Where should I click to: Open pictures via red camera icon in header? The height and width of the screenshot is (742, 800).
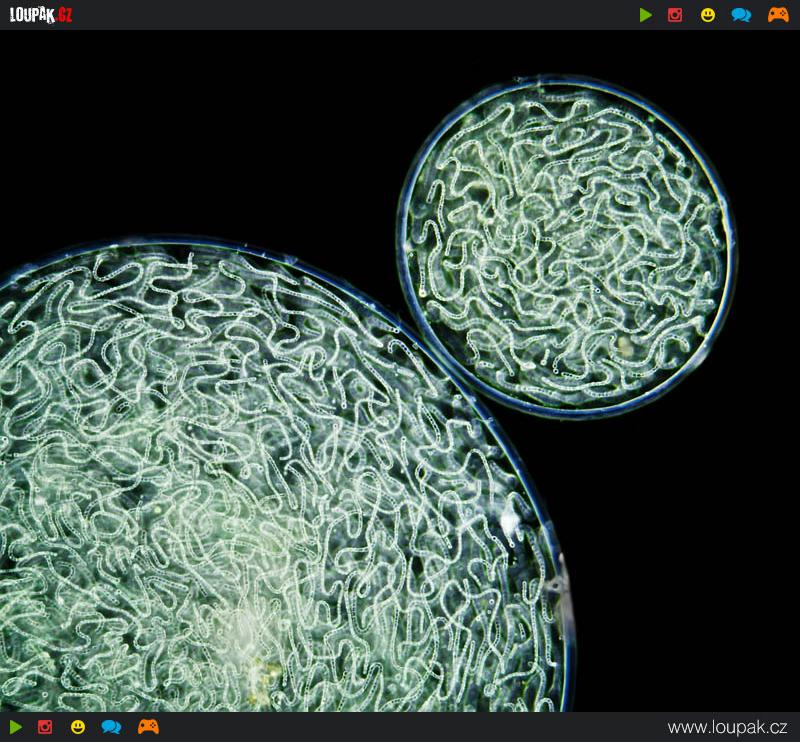(x=675, y=15)
